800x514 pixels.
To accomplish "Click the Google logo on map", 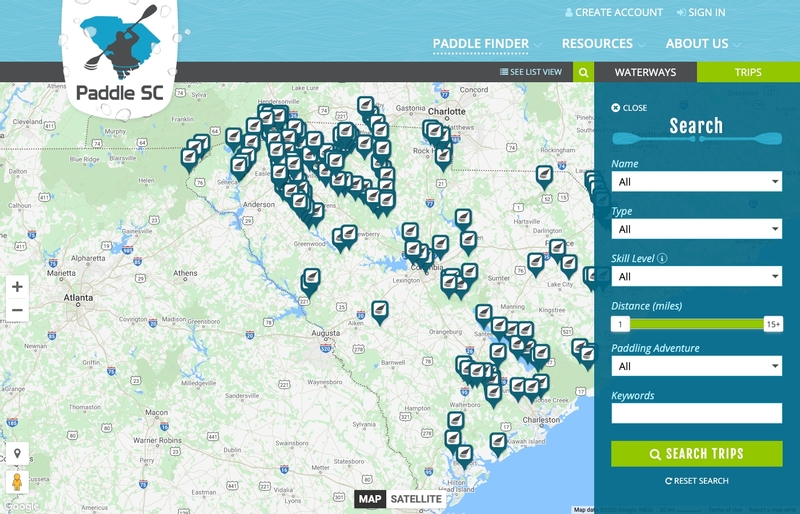I will (21, 506).
